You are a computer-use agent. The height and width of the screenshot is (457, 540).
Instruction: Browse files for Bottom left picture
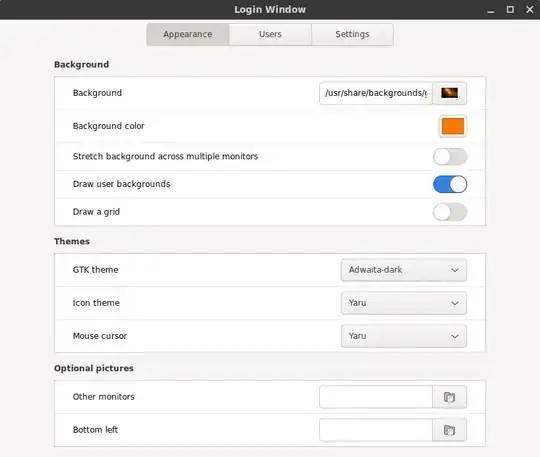(x=449, y=430)
